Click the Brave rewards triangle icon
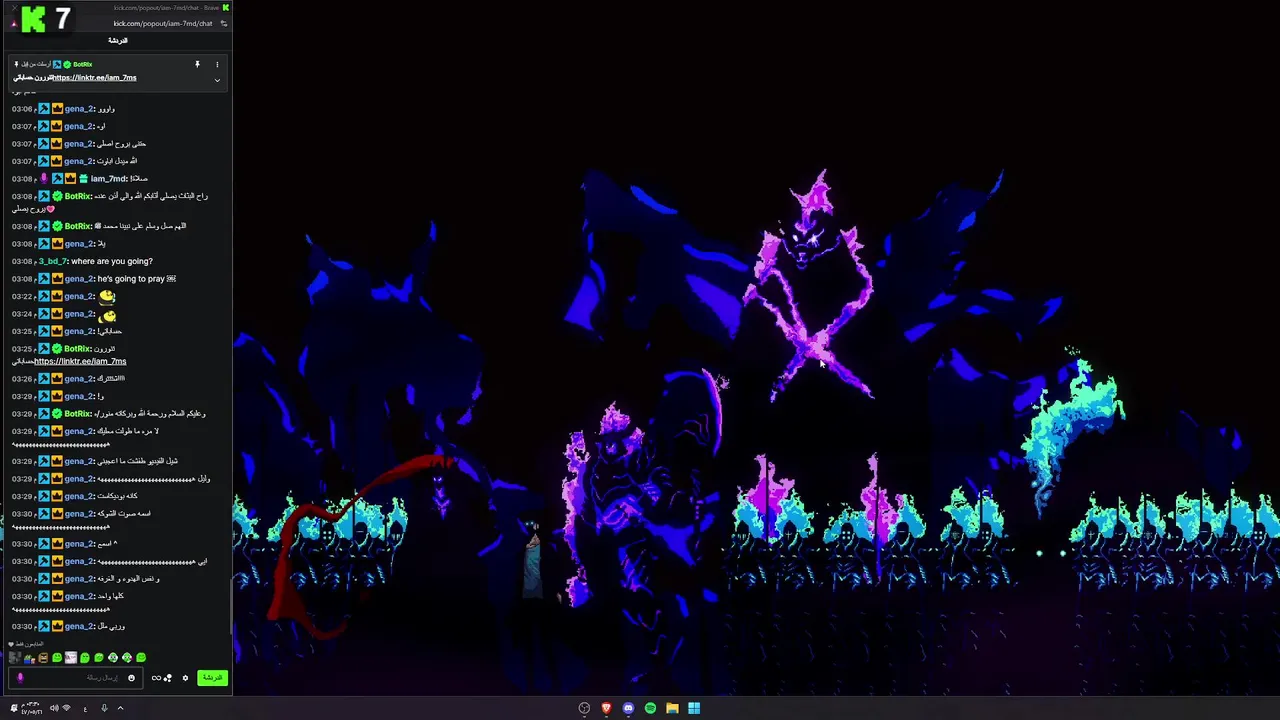Screen dimensions: 1280x720 14,23
